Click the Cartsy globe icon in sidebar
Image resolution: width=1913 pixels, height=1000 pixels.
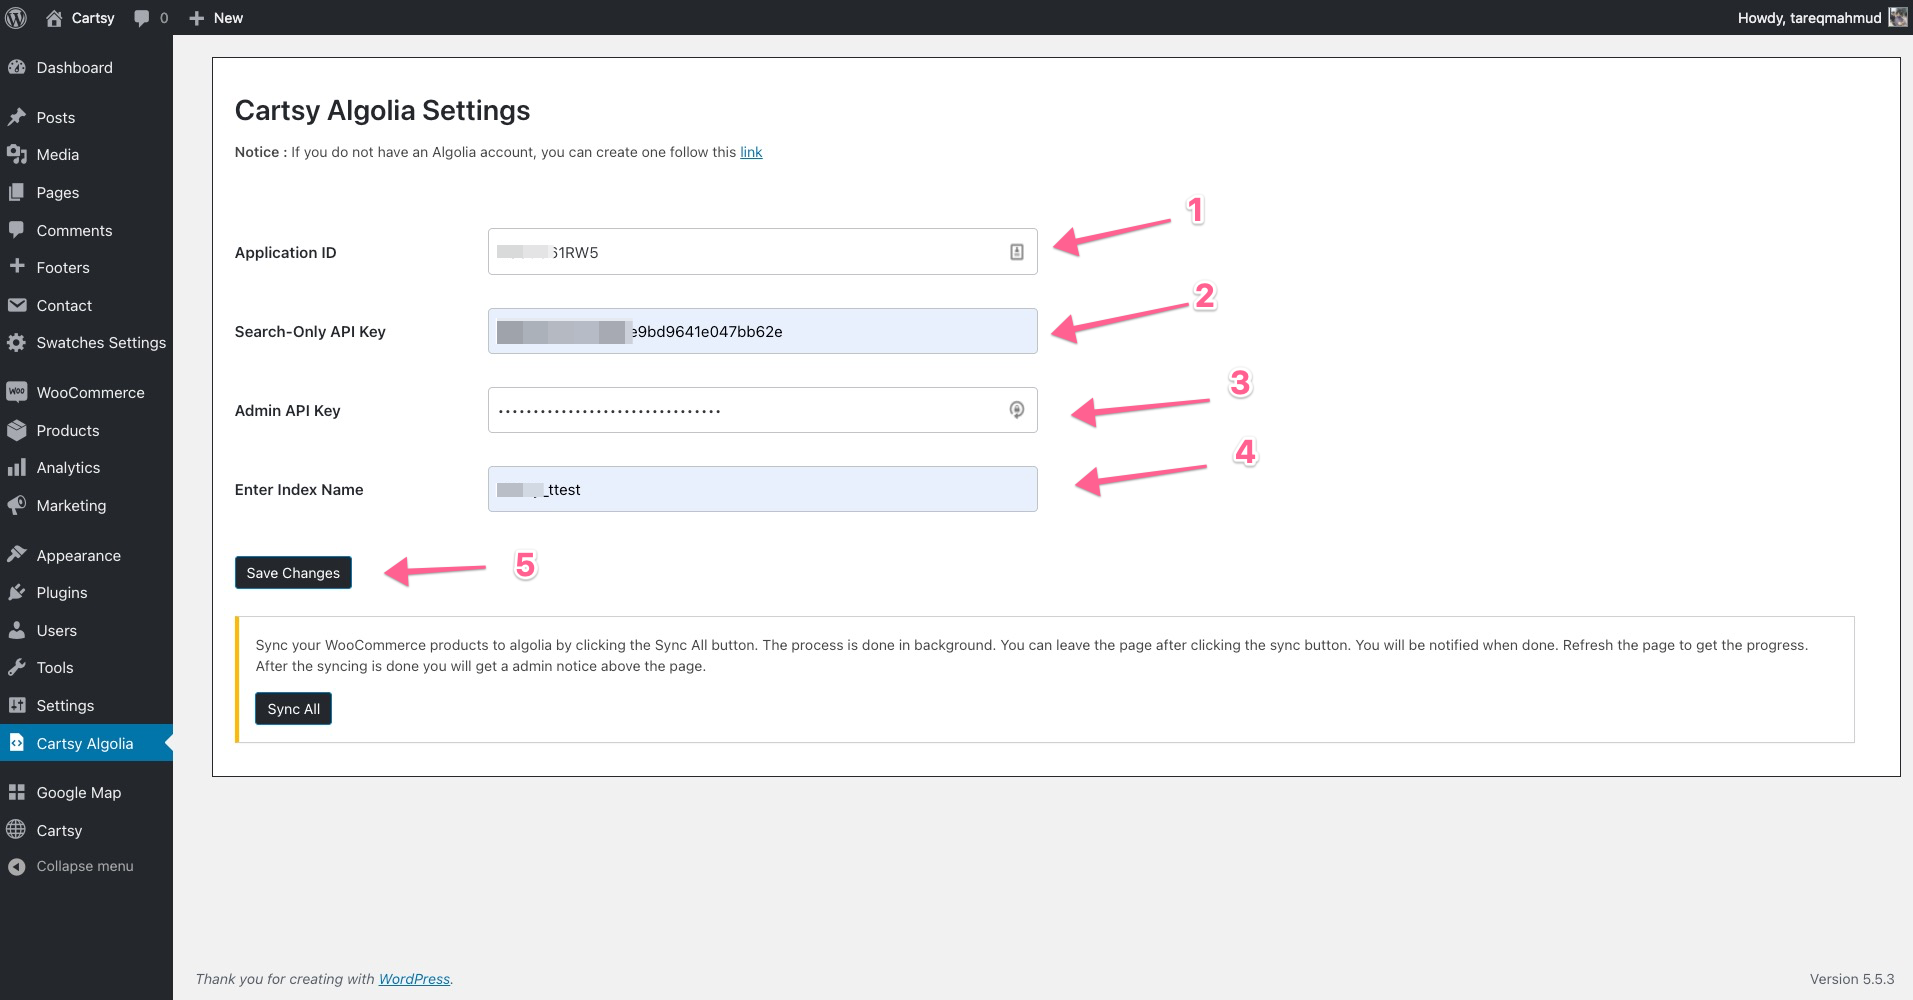pyautogui.click(x=17, y=830)
